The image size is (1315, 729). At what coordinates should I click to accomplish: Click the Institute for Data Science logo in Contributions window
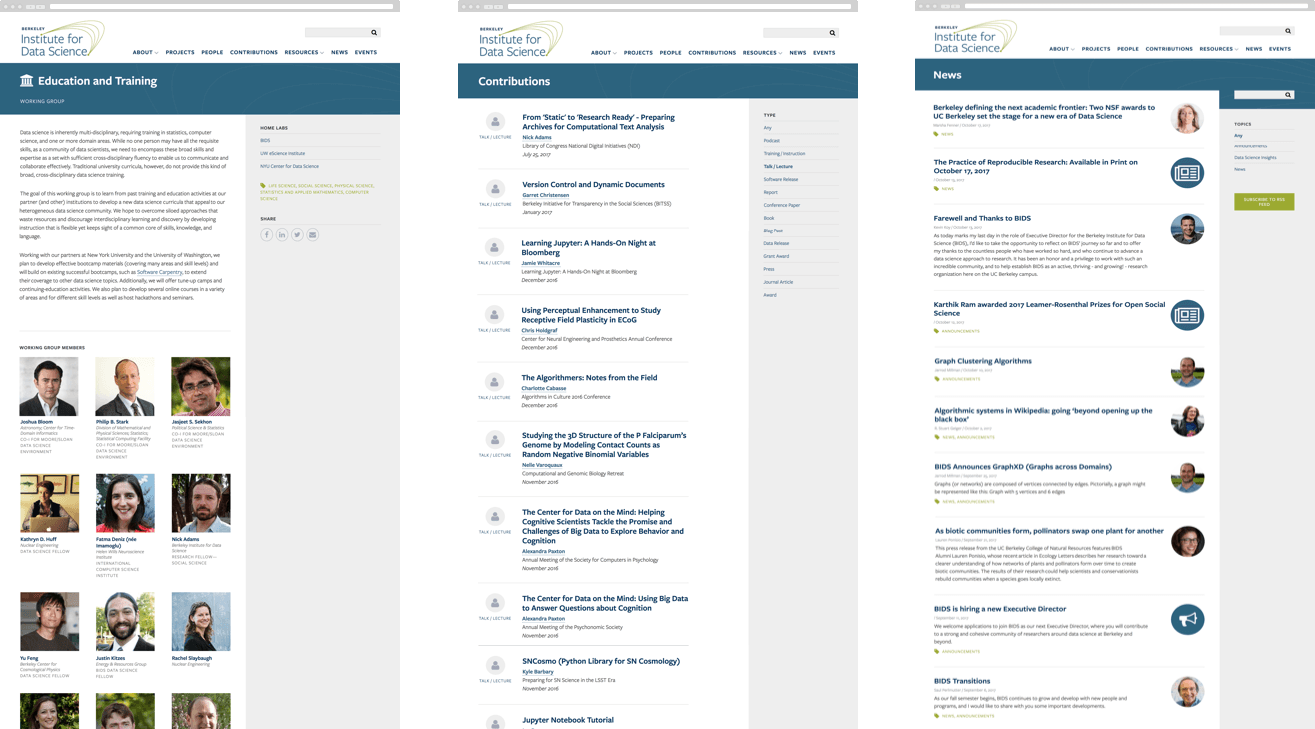coord(519,40)
